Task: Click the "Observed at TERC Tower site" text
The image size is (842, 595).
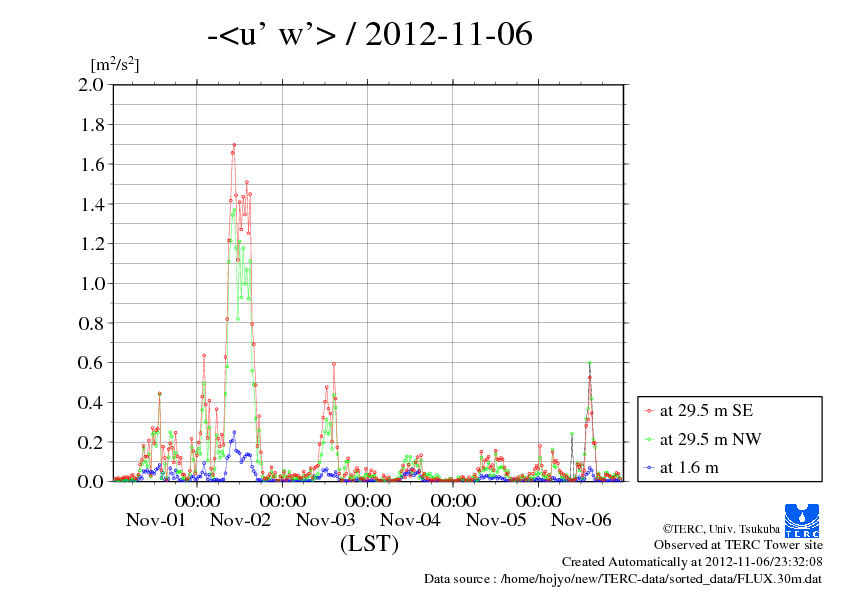Action: click(x=738, y=545)
